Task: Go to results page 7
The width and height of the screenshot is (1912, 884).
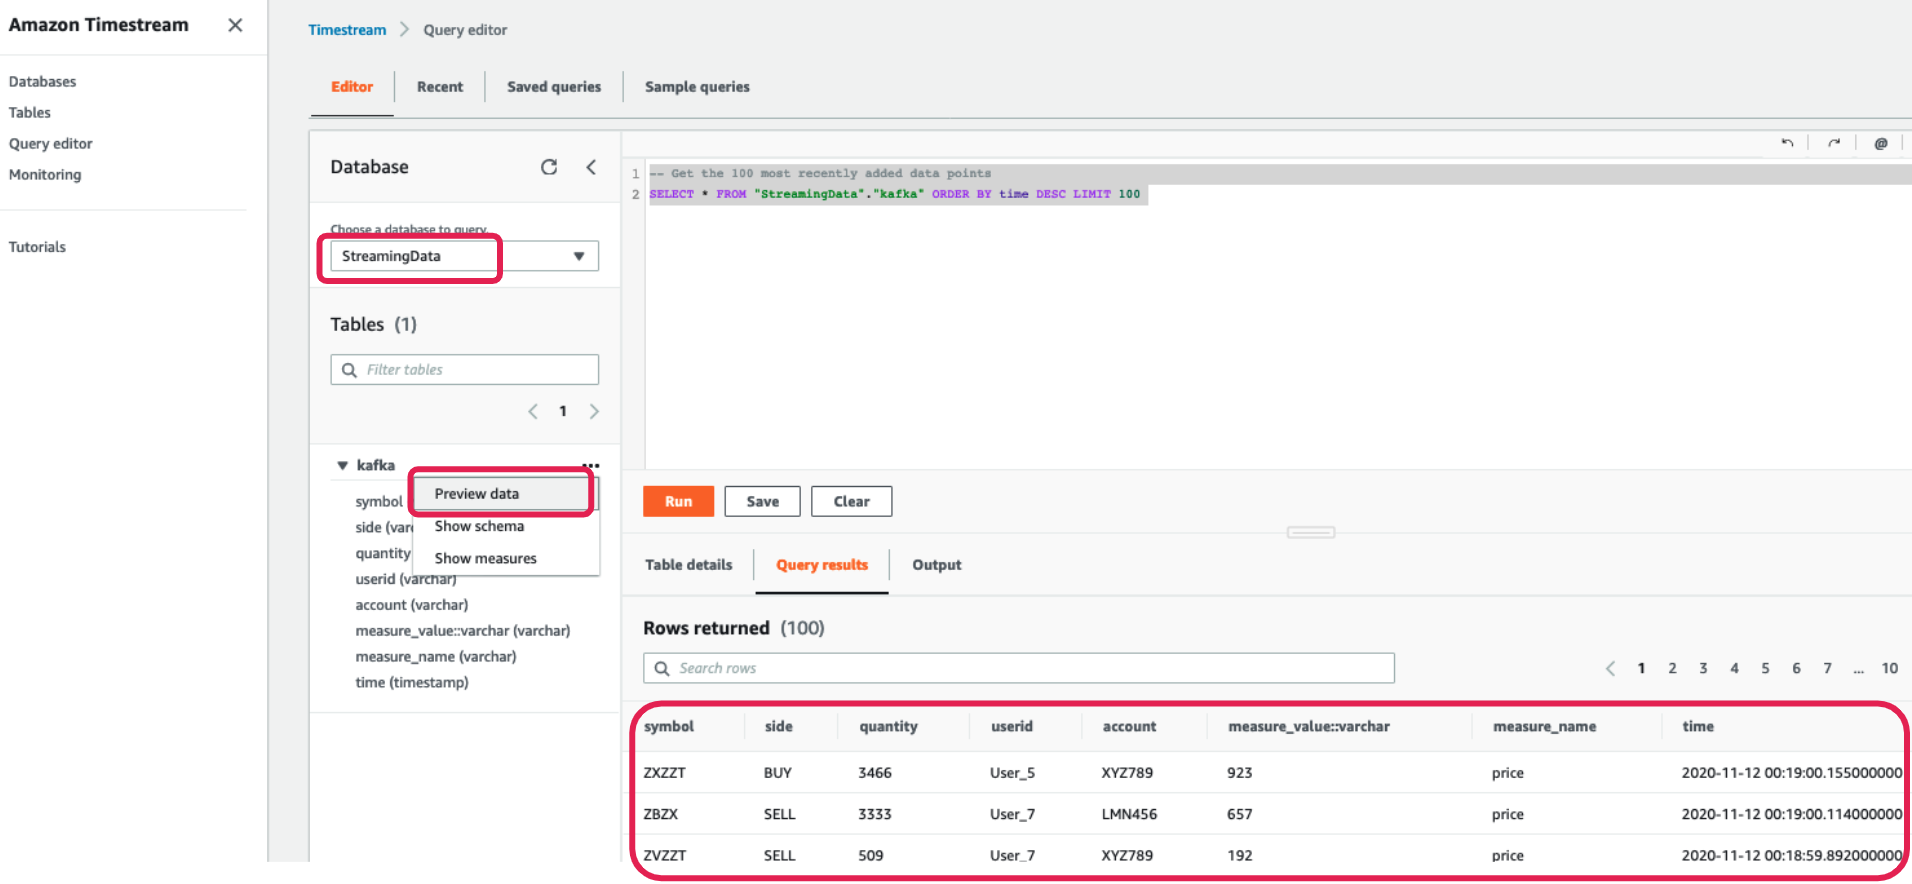Action: click(1827, 668)
